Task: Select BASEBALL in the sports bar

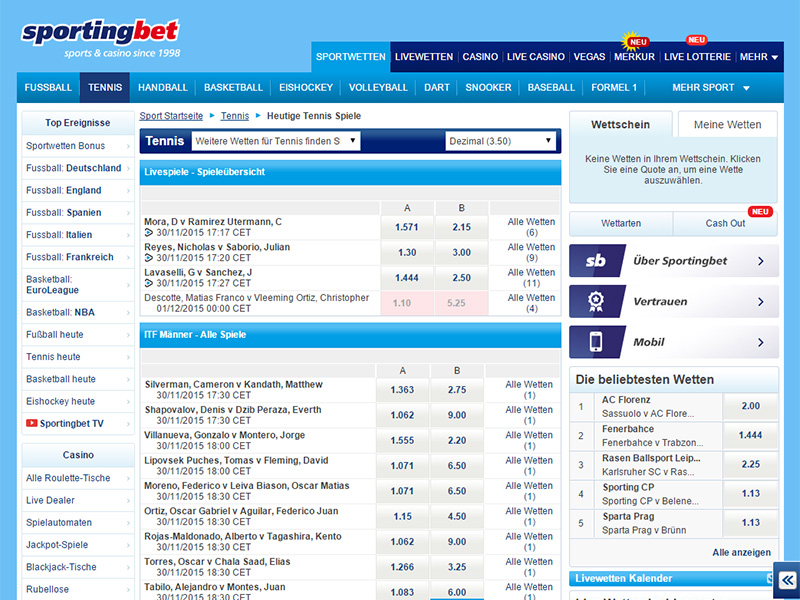Action: (x=551, y=88)
